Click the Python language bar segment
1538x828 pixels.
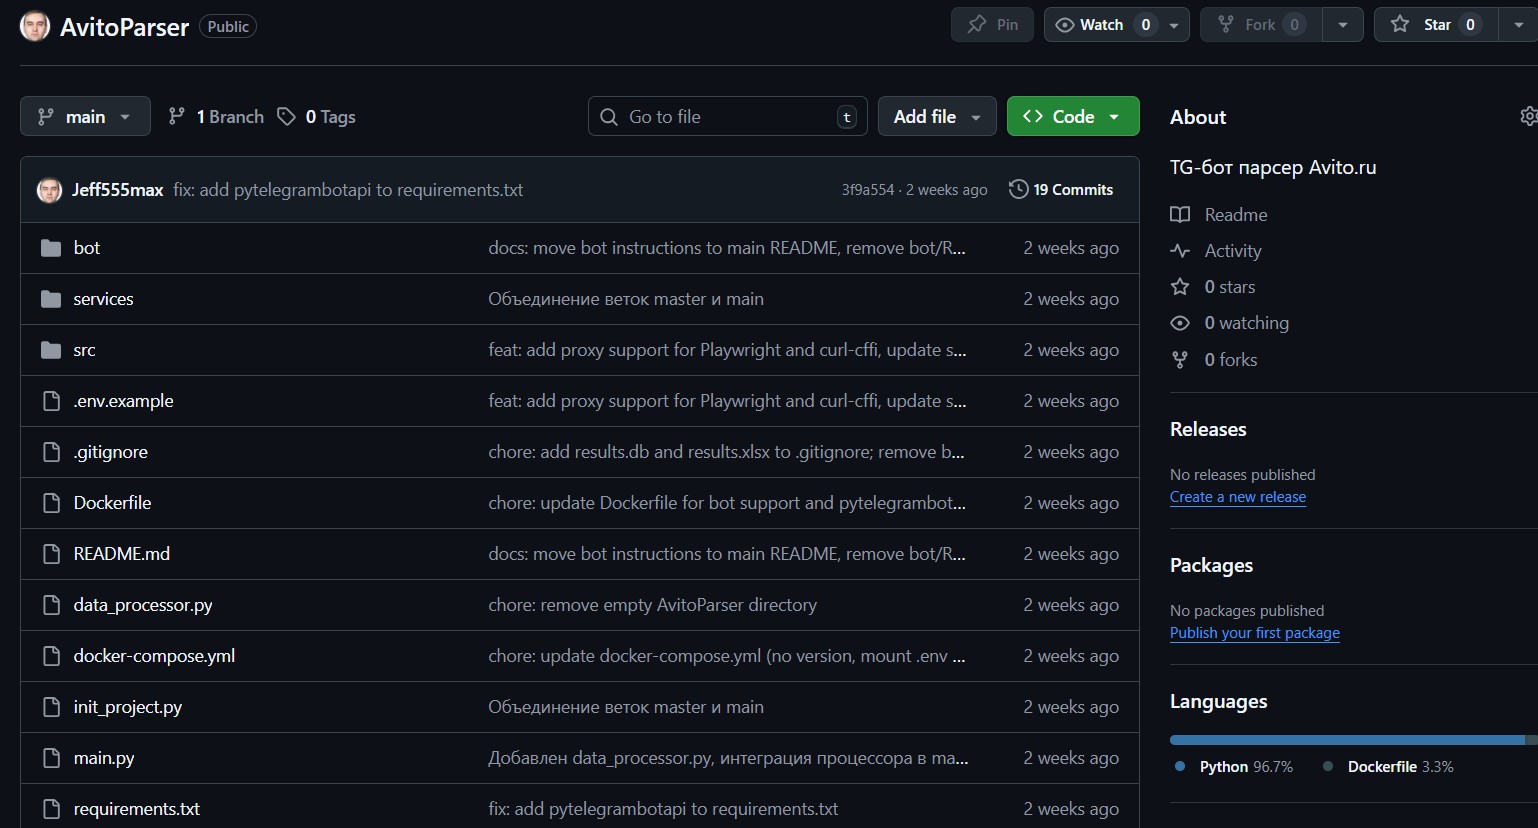pyautogui.click(x=1346, y=740)
